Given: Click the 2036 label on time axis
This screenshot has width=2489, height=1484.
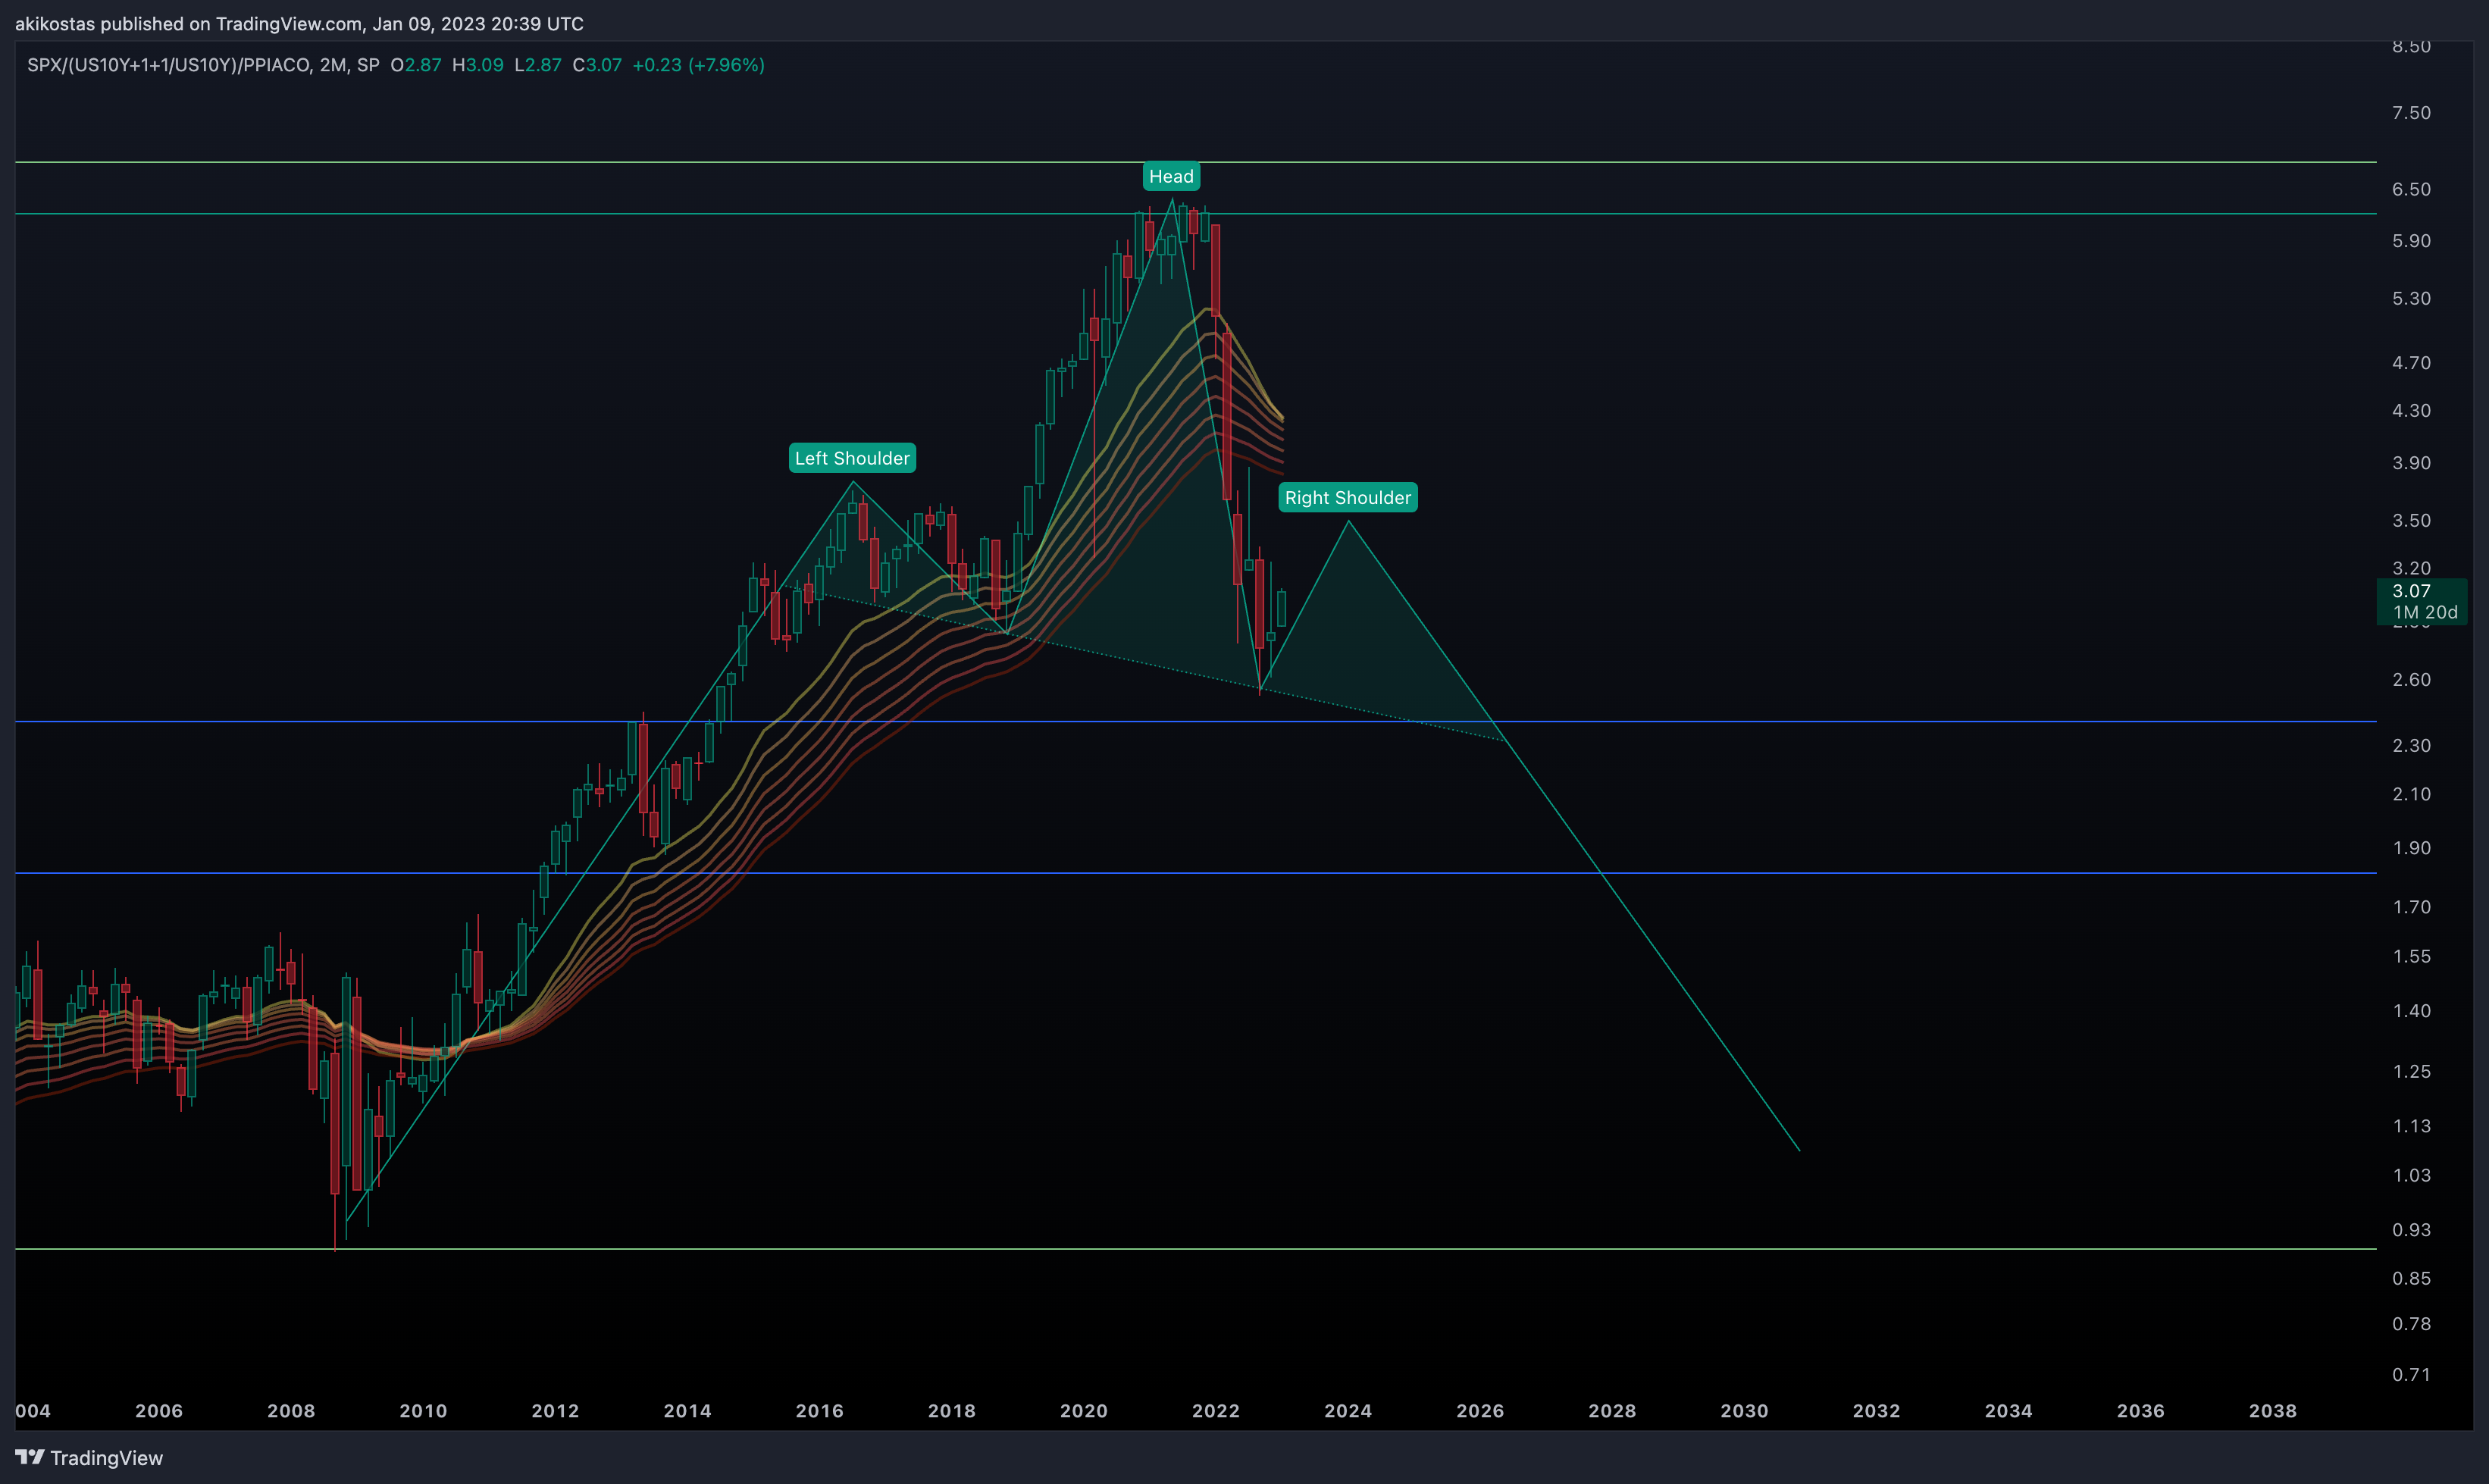Looking at the screenshot, I should coord(2140,1410).
